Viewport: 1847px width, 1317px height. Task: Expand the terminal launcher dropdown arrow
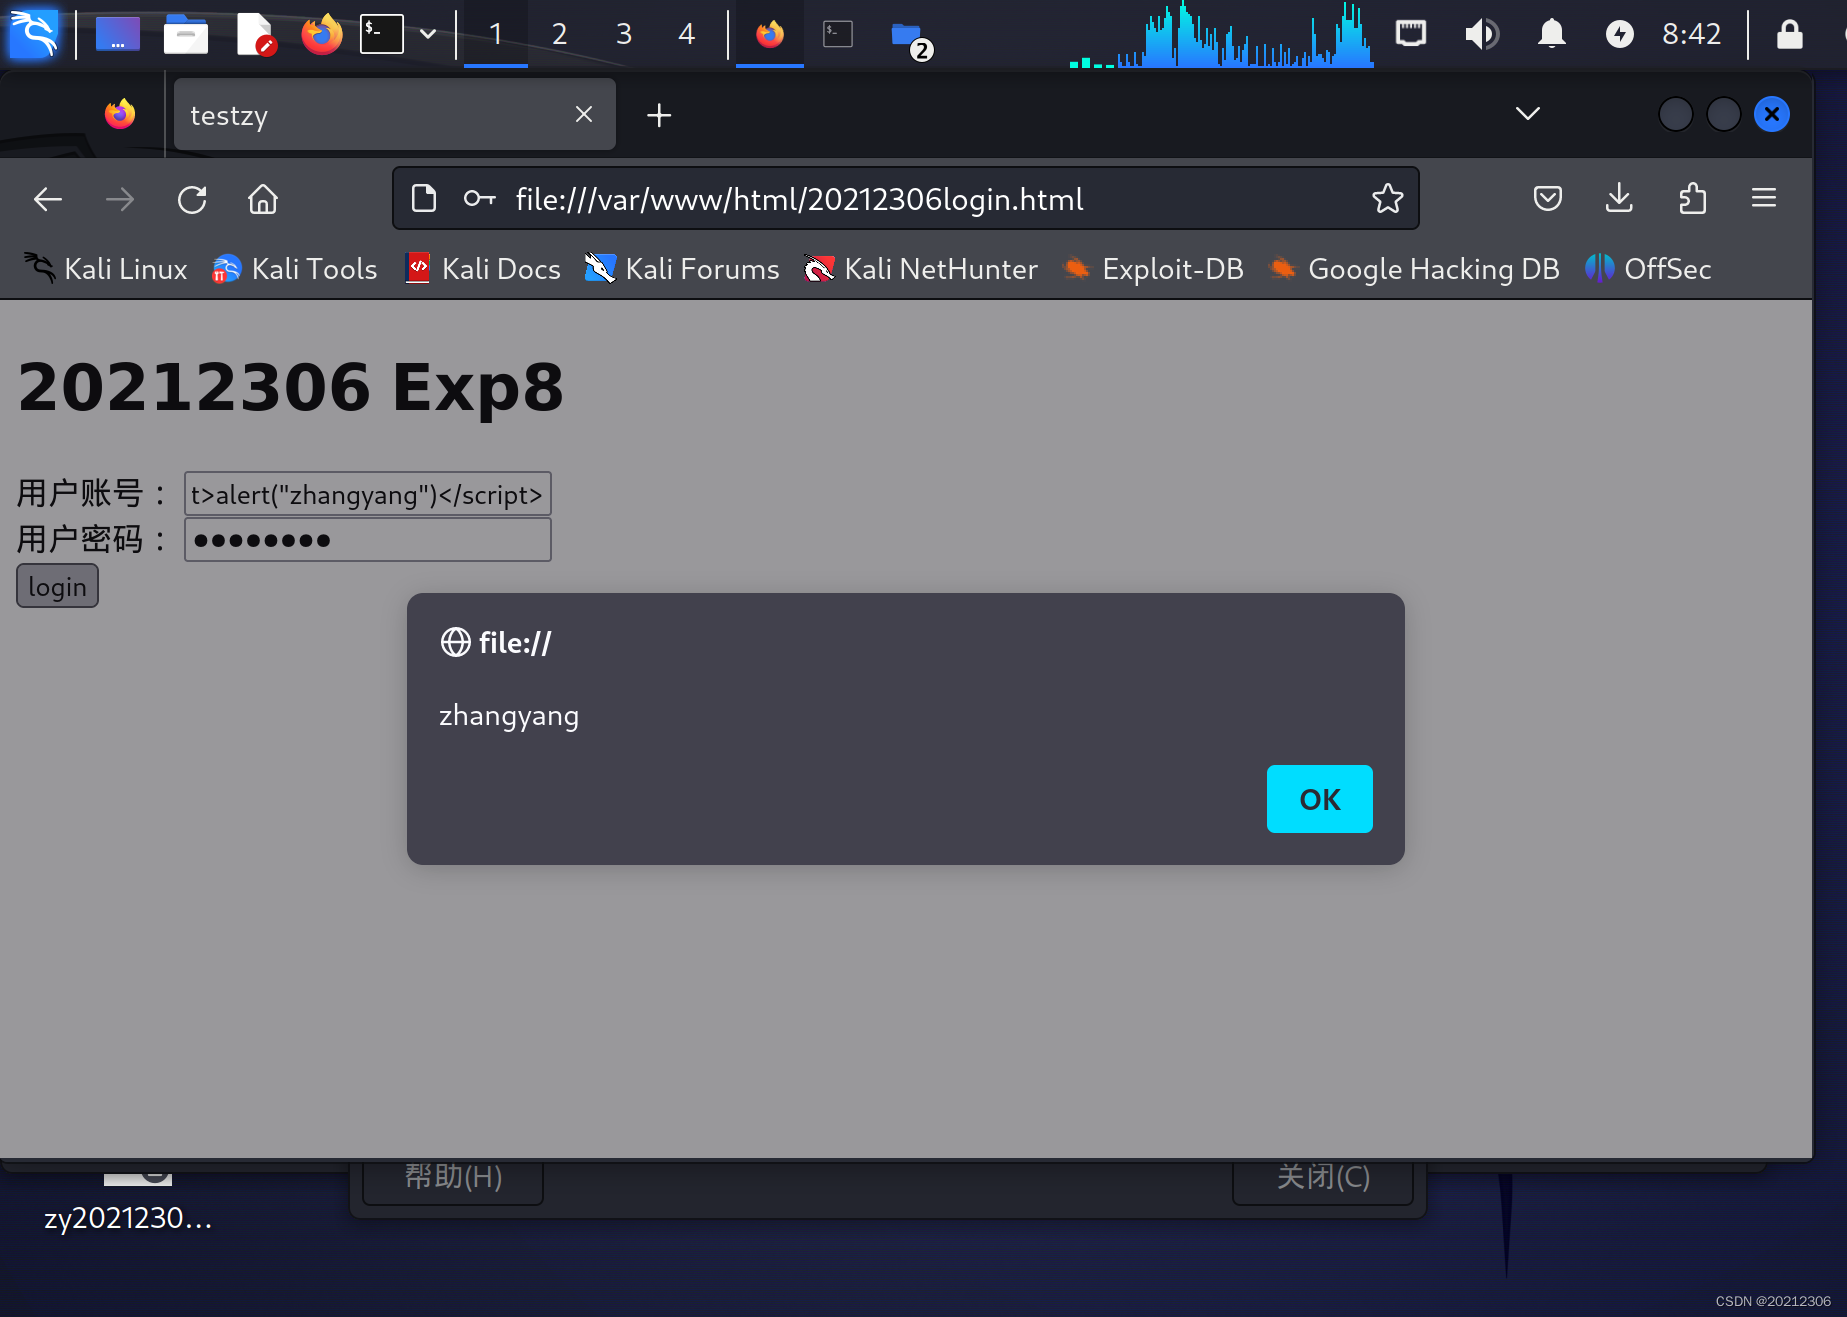[428, 34]
